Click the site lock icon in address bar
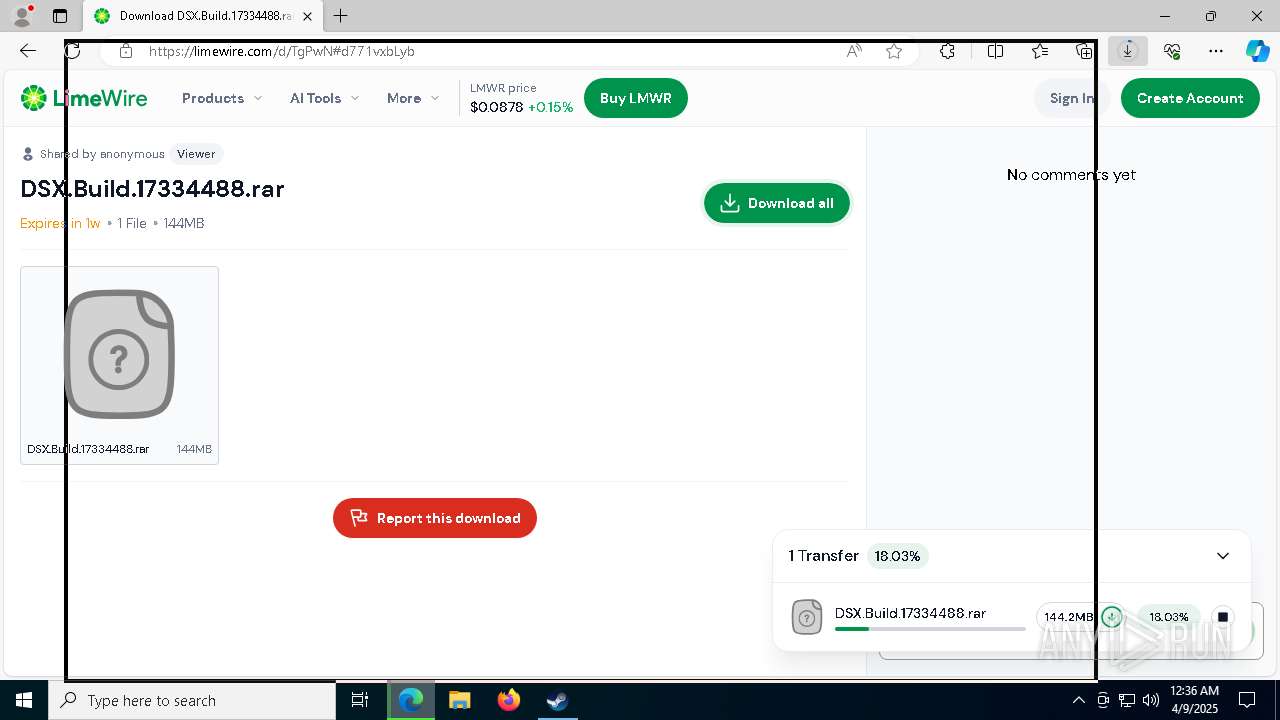The height and width of the screenshot is (720, 1280). pyautogui.click(x=125, y=51)
